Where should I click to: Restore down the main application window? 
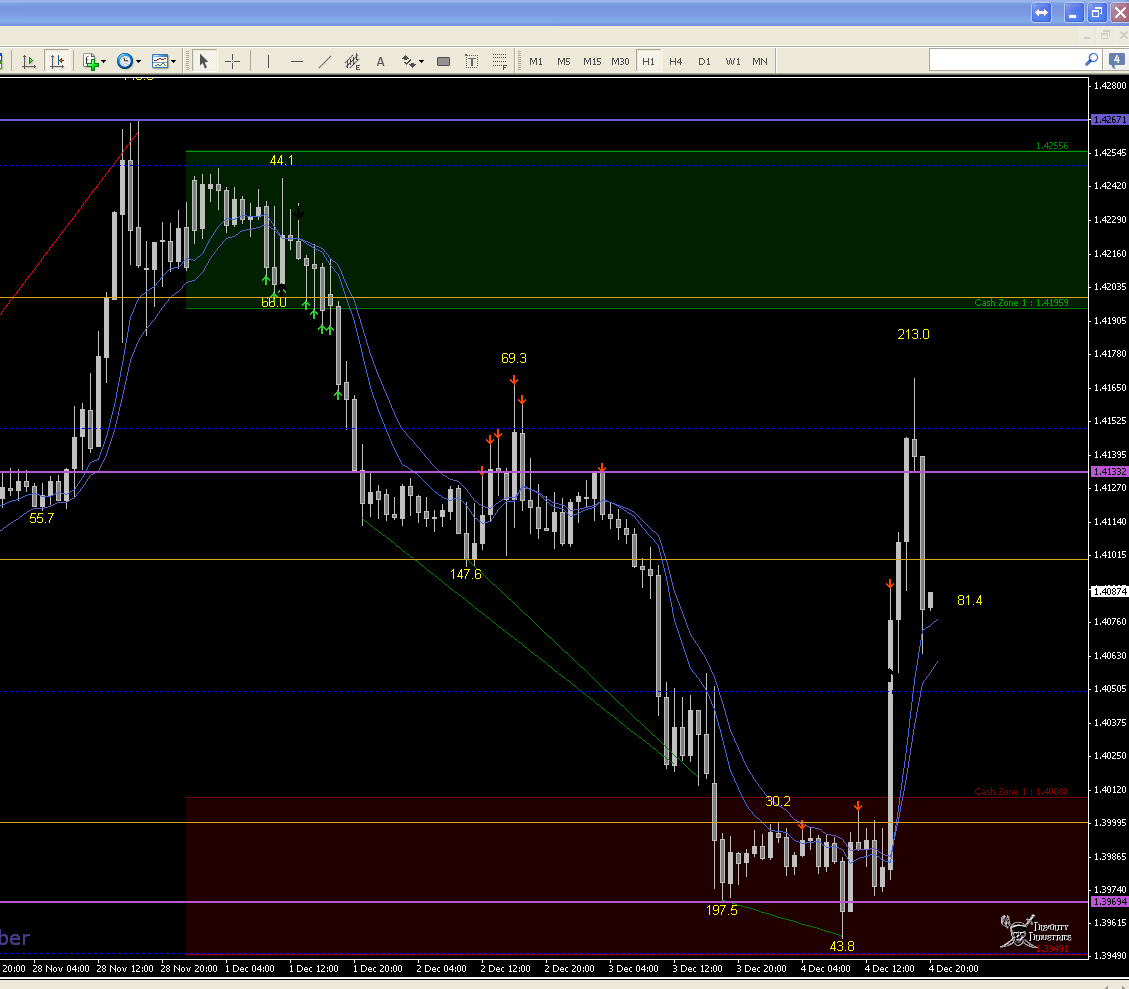click(x=1097, y=12)
